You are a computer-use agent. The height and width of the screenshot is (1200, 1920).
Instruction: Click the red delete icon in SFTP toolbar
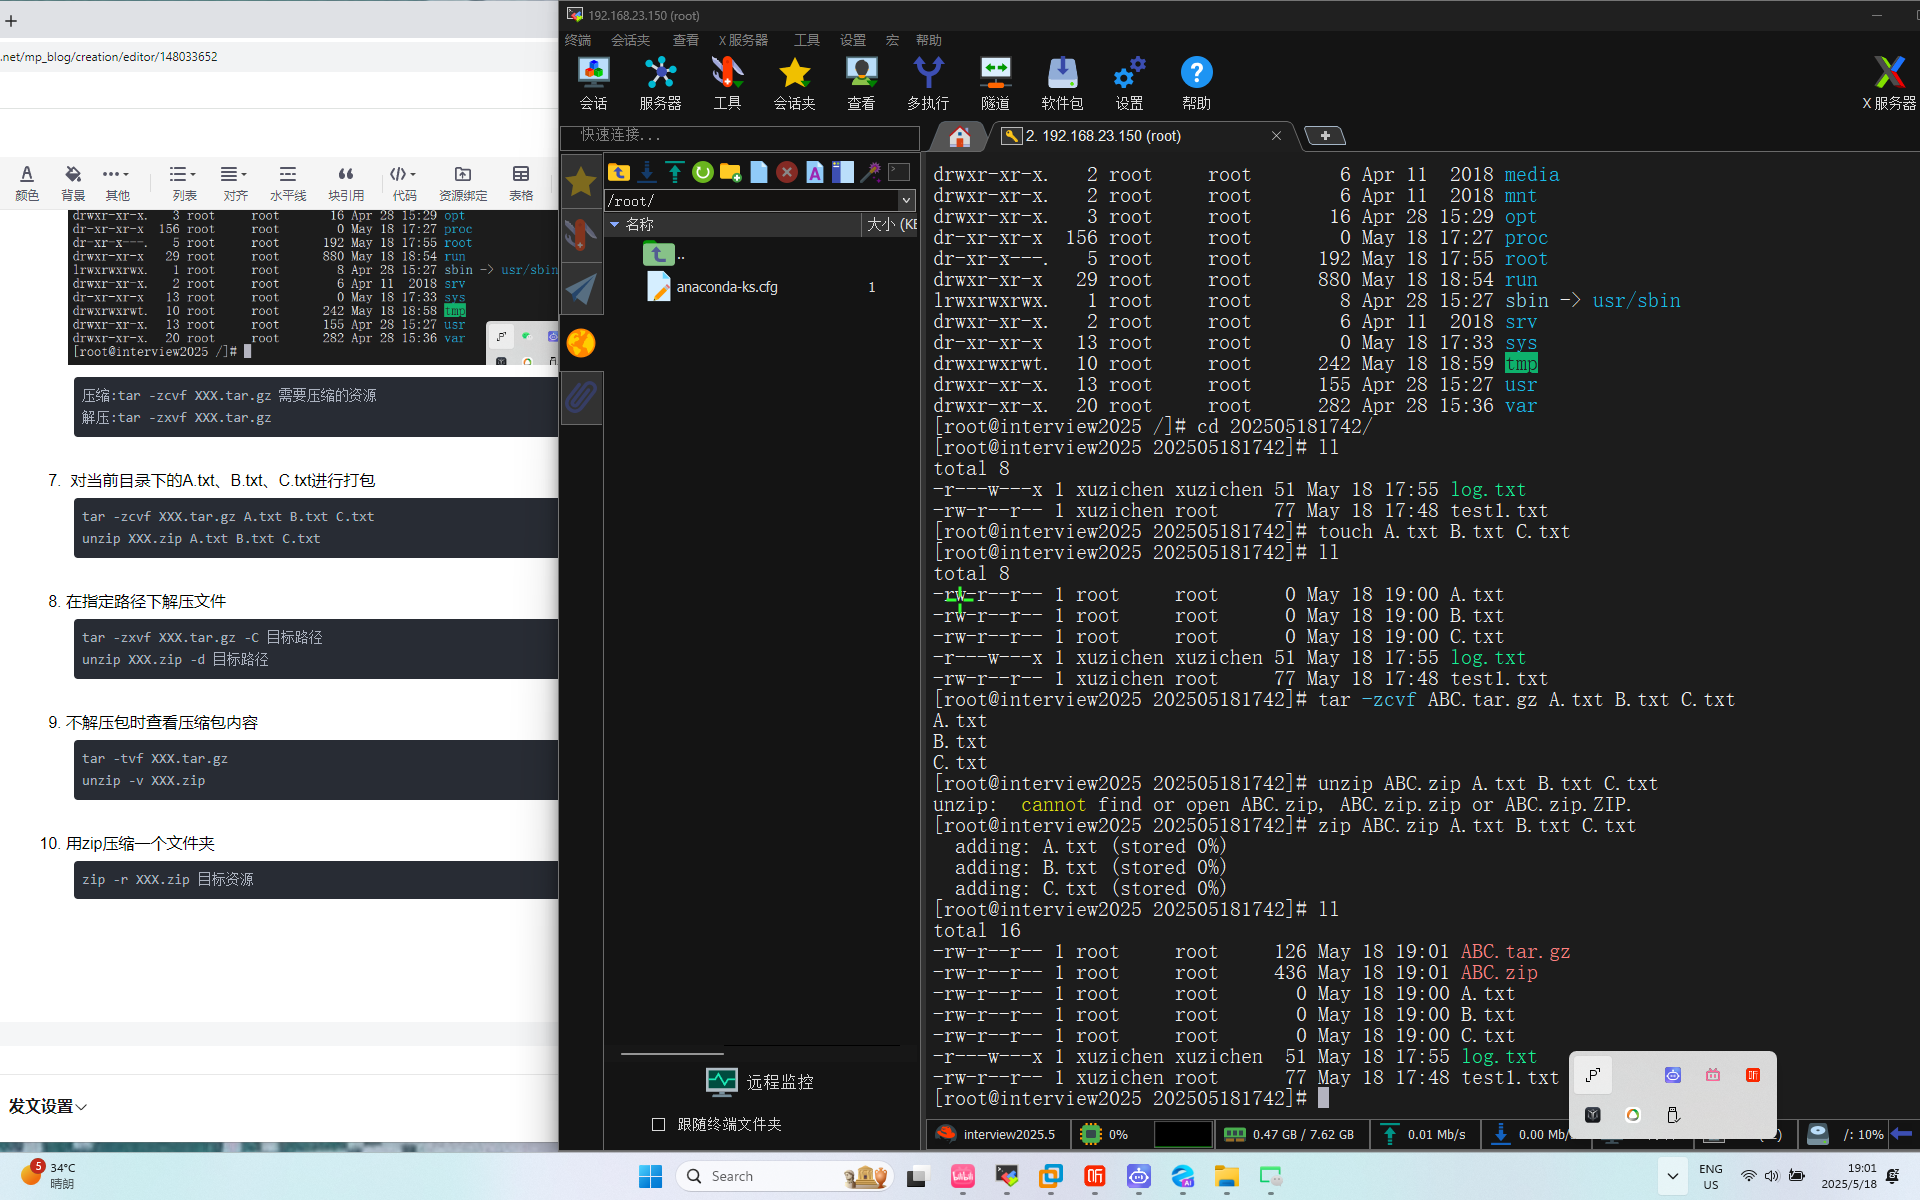pos(787,172)
